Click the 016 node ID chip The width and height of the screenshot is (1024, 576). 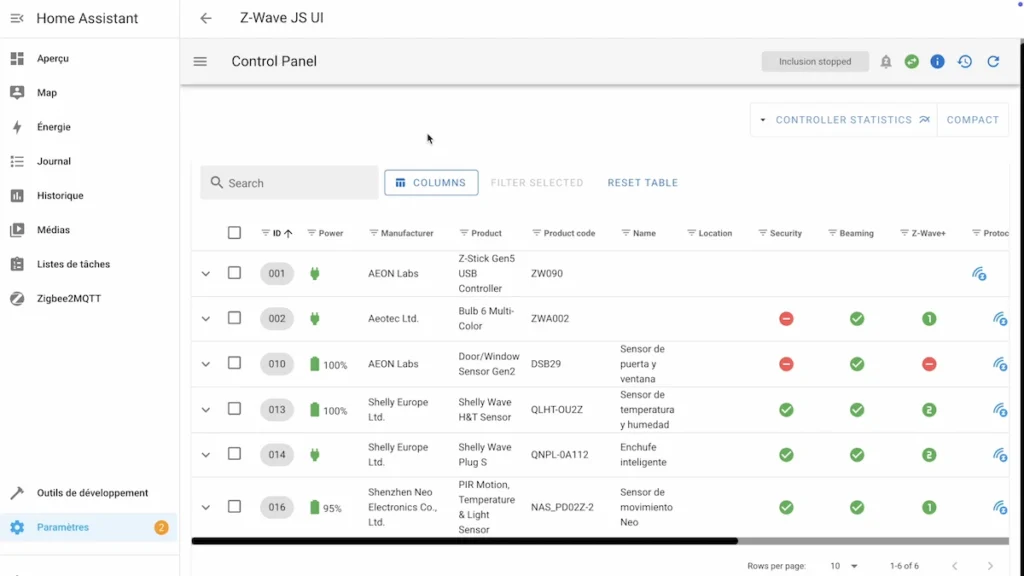coord(277,507)
